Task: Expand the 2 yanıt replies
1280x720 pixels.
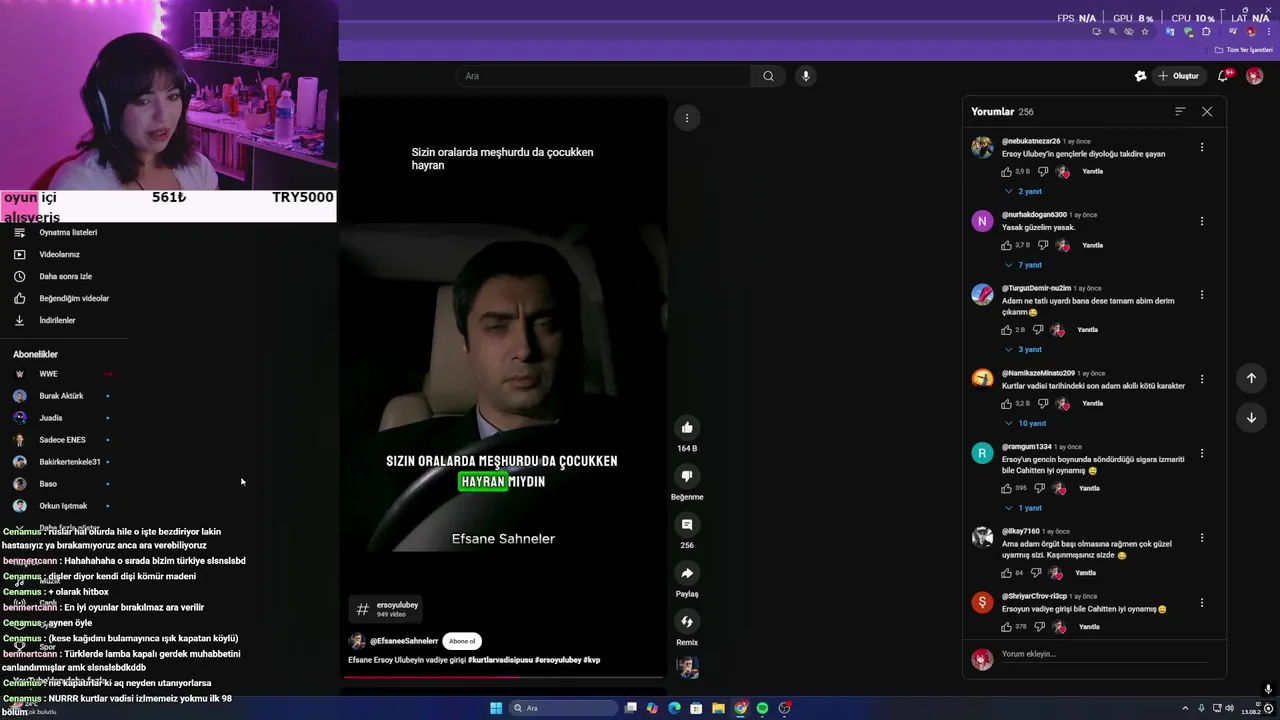Action: click(x=1023, y=191)
